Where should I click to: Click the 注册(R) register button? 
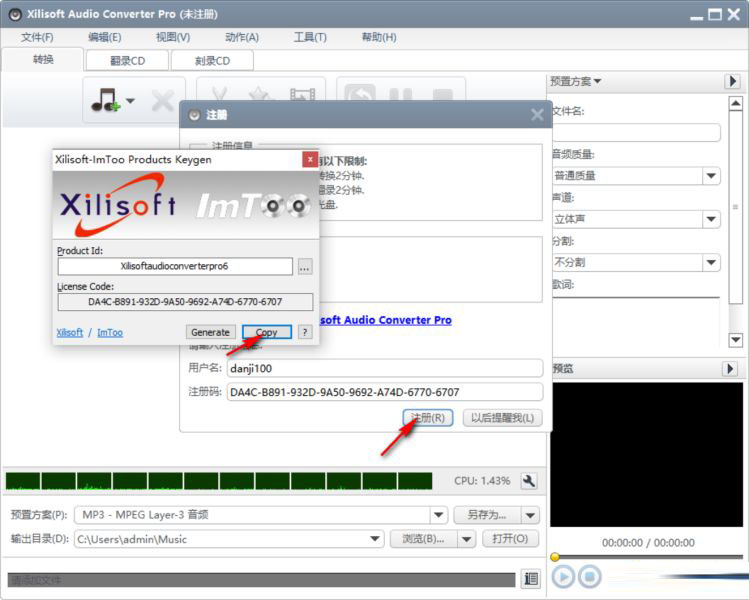(x=428, y=418)
